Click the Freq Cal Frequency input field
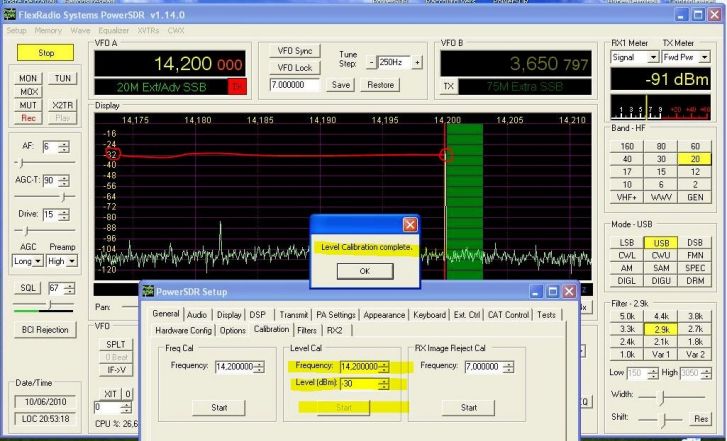Image resolution: width=727 pixels, height=441 pixels. 235,367
